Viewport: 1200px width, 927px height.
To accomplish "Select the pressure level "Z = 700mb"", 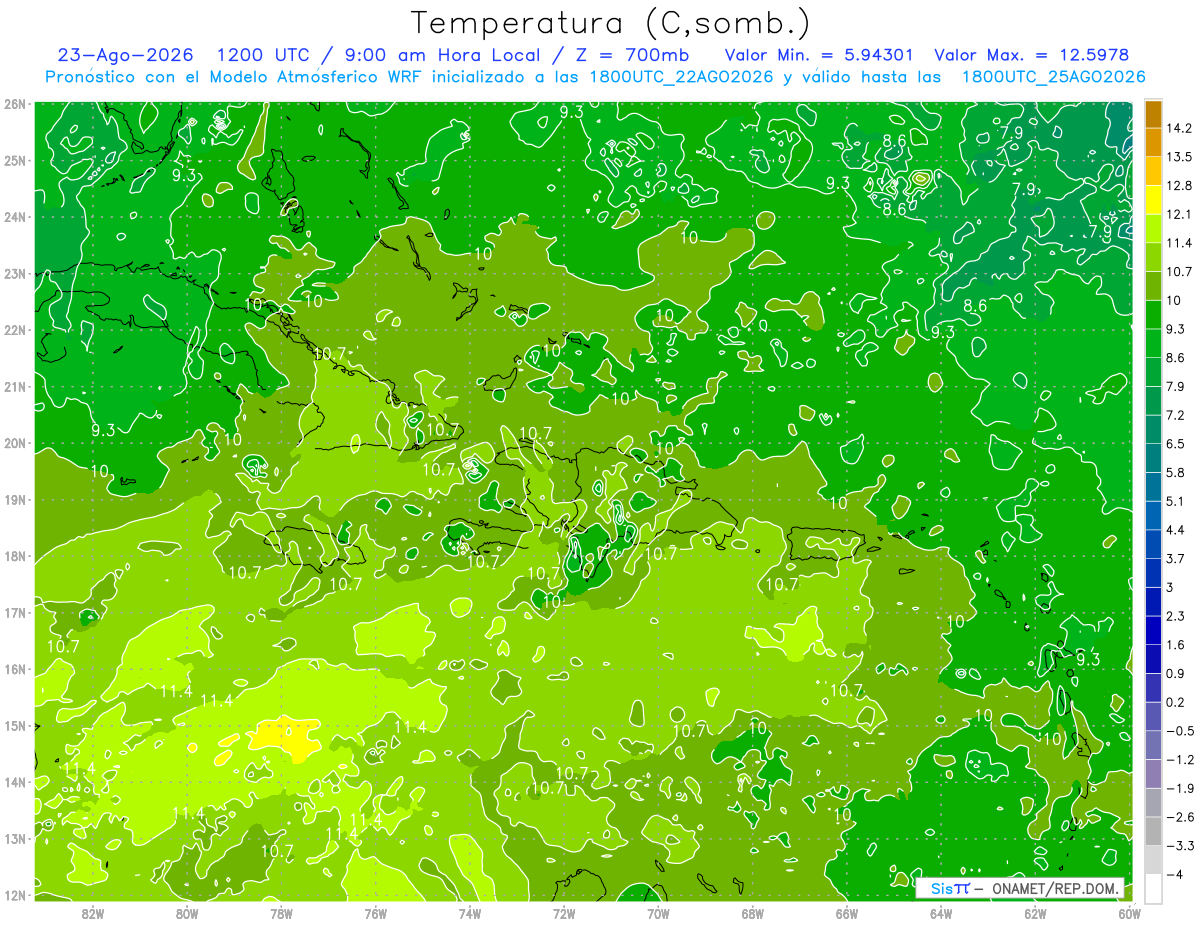I will pos(631,55).
